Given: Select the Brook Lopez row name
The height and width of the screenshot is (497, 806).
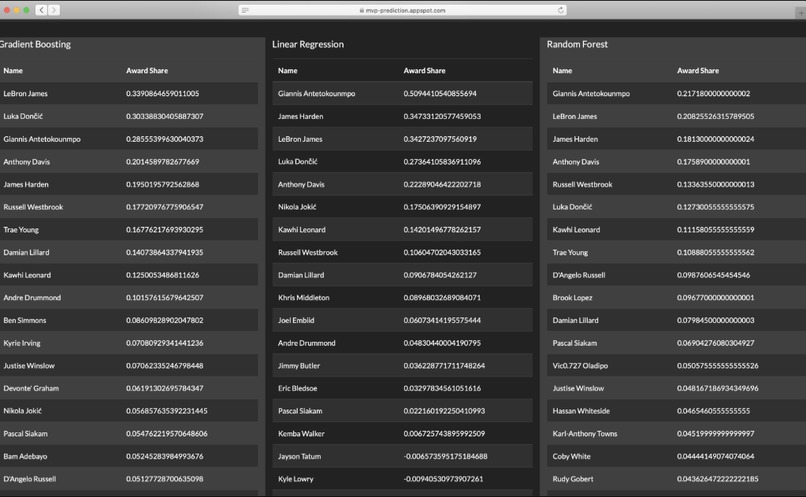Looking at the screenshot, I should (572, 298).
